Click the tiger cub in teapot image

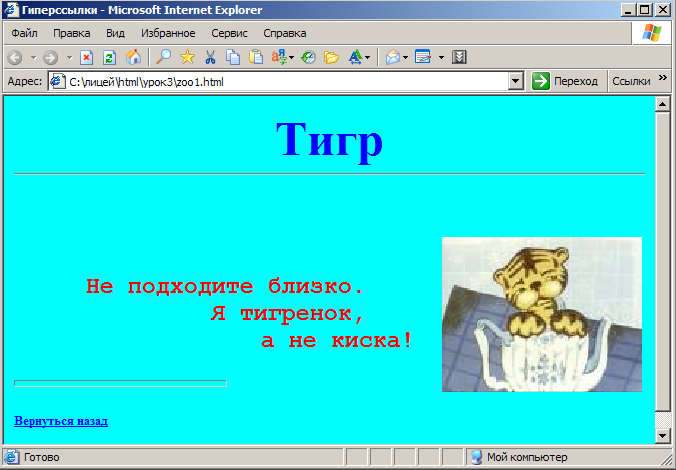(x=542, y=314)
